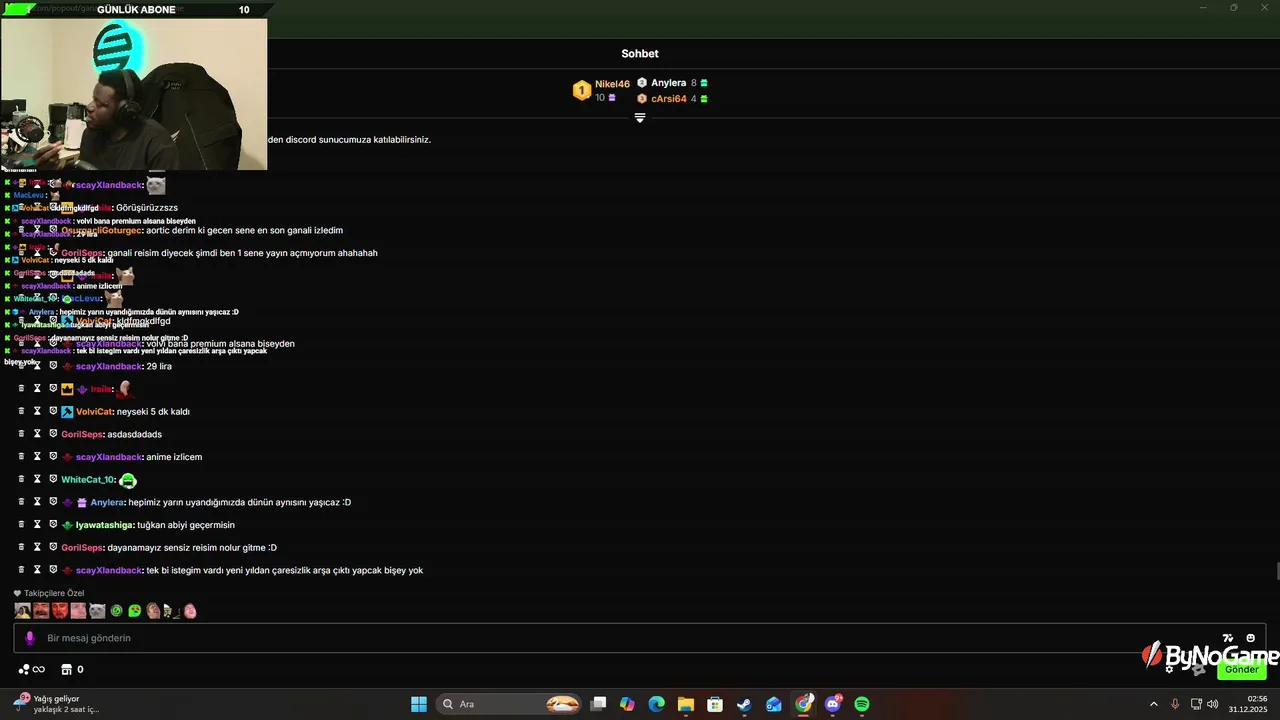Viewport: 1280px width, 720px height.
Task: Delete GorilSeps' "dayanamayız sensiz" message
Action: 21,547
